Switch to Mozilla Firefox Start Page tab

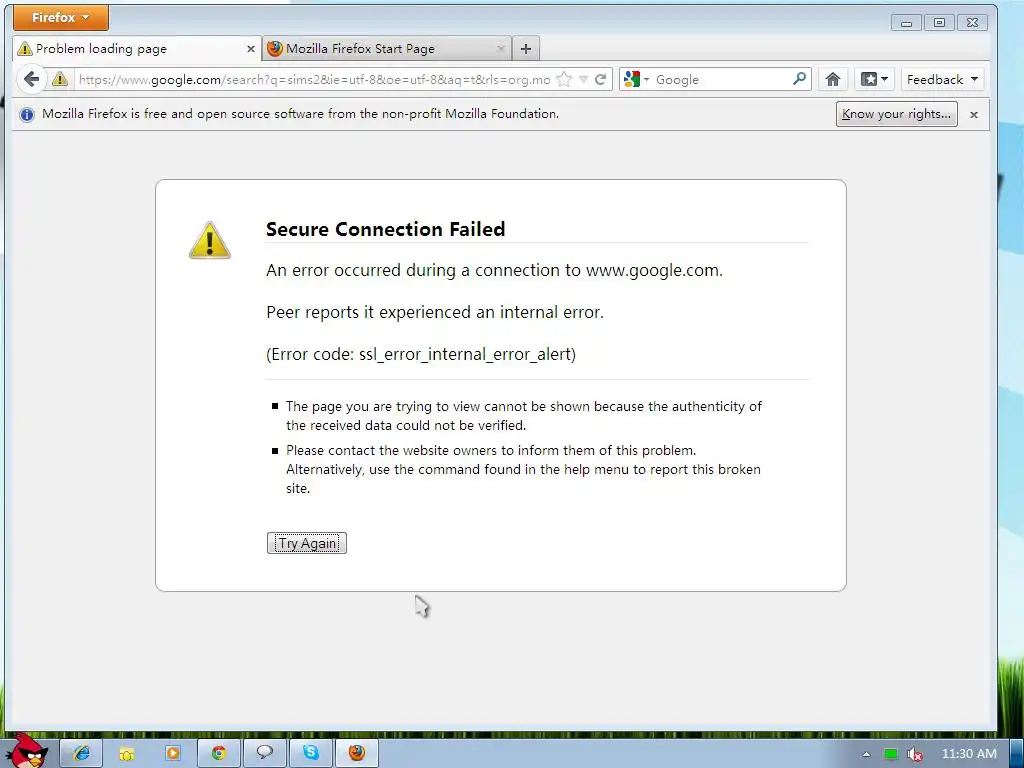point(387,48)
